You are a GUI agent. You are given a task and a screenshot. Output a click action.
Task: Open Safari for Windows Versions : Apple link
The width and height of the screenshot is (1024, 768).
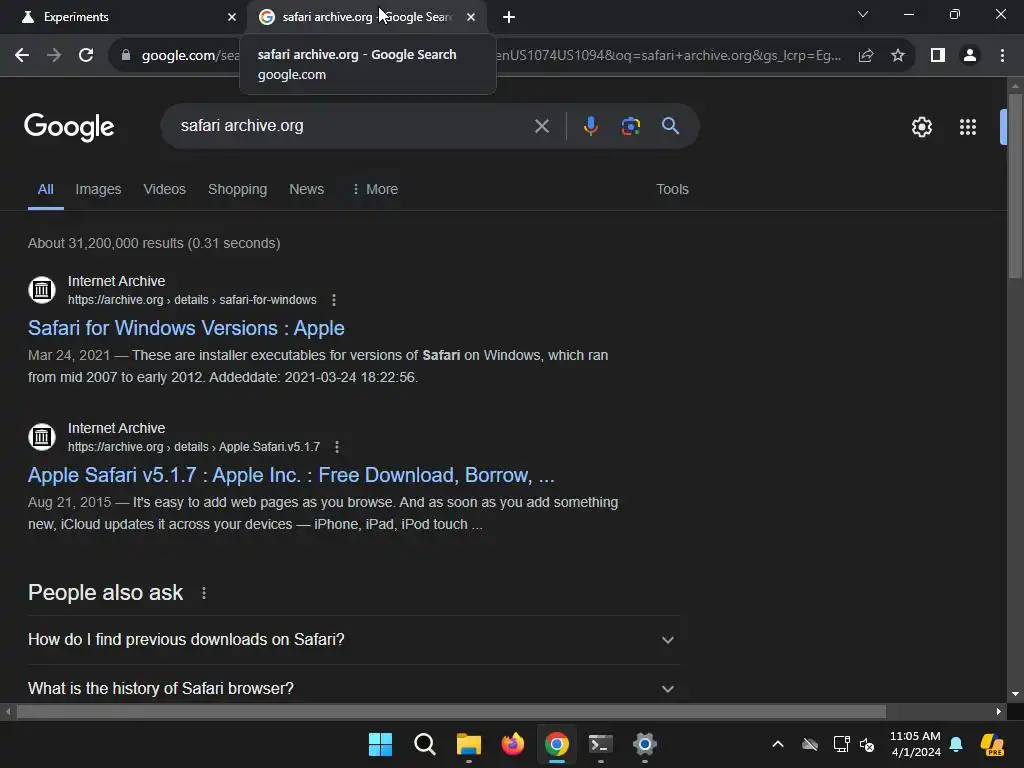coord(186,328)
